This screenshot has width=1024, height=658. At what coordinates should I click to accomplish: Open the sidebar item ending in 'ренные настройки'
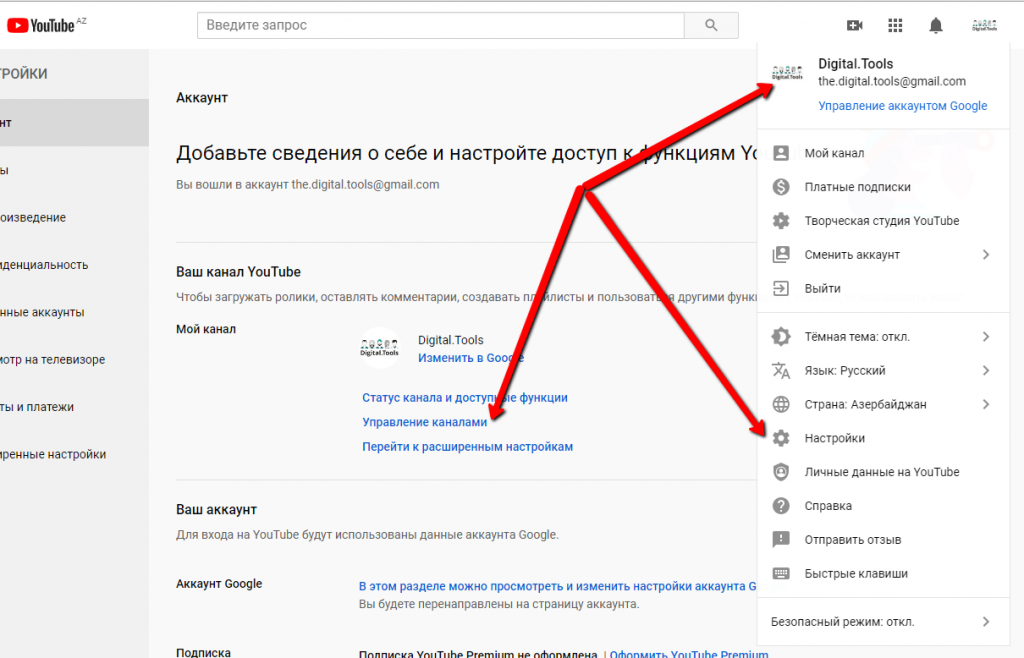(53, 454)
